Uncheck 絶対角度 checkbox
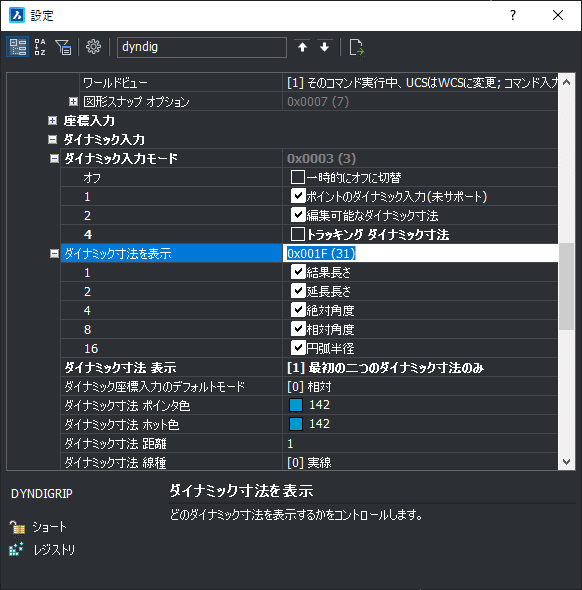The width and height of the screenshot is (582, 590). (x=298, y=310)
